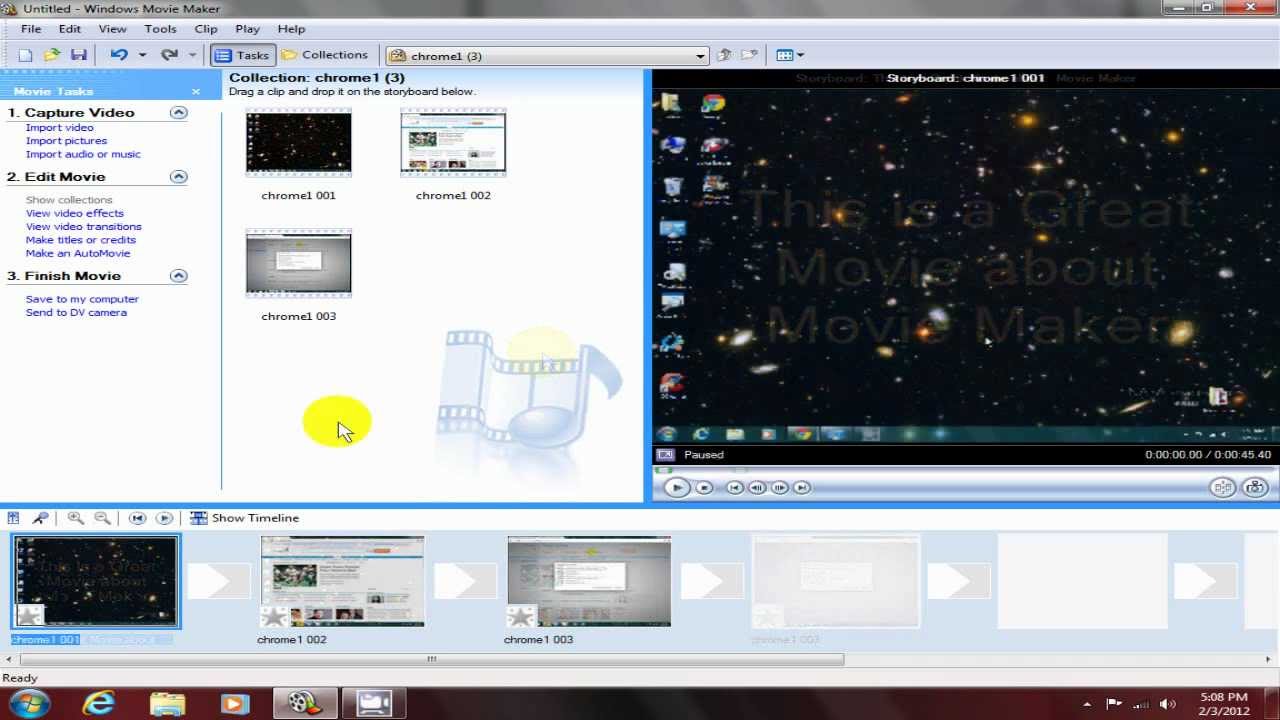This screenshot has width=1280, height=720.
Task: Go up one collection level icon
Action: point(724,55)
